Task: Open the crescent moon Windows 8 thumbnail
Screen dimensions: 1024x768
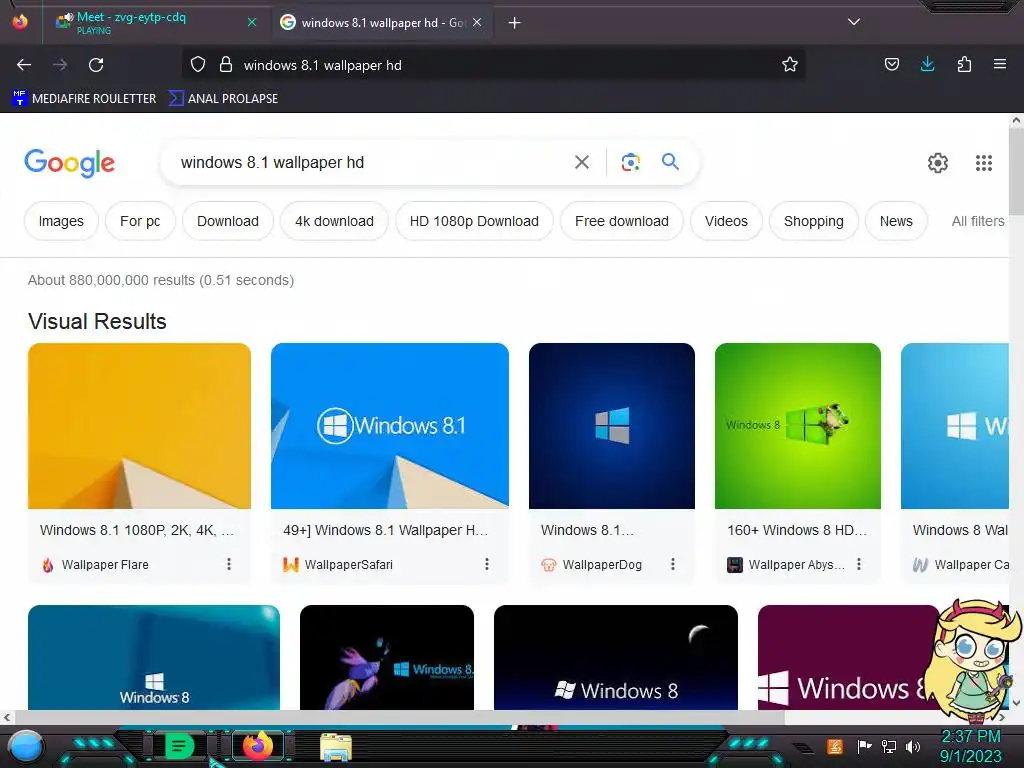Action: tap(616, 657)
